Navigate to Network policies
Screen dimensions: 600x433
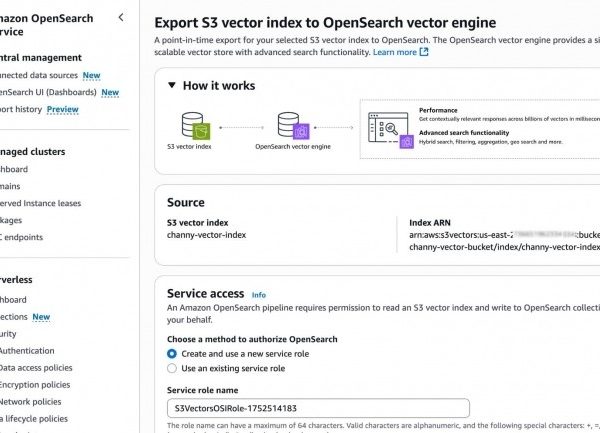[x=32, y=402]
